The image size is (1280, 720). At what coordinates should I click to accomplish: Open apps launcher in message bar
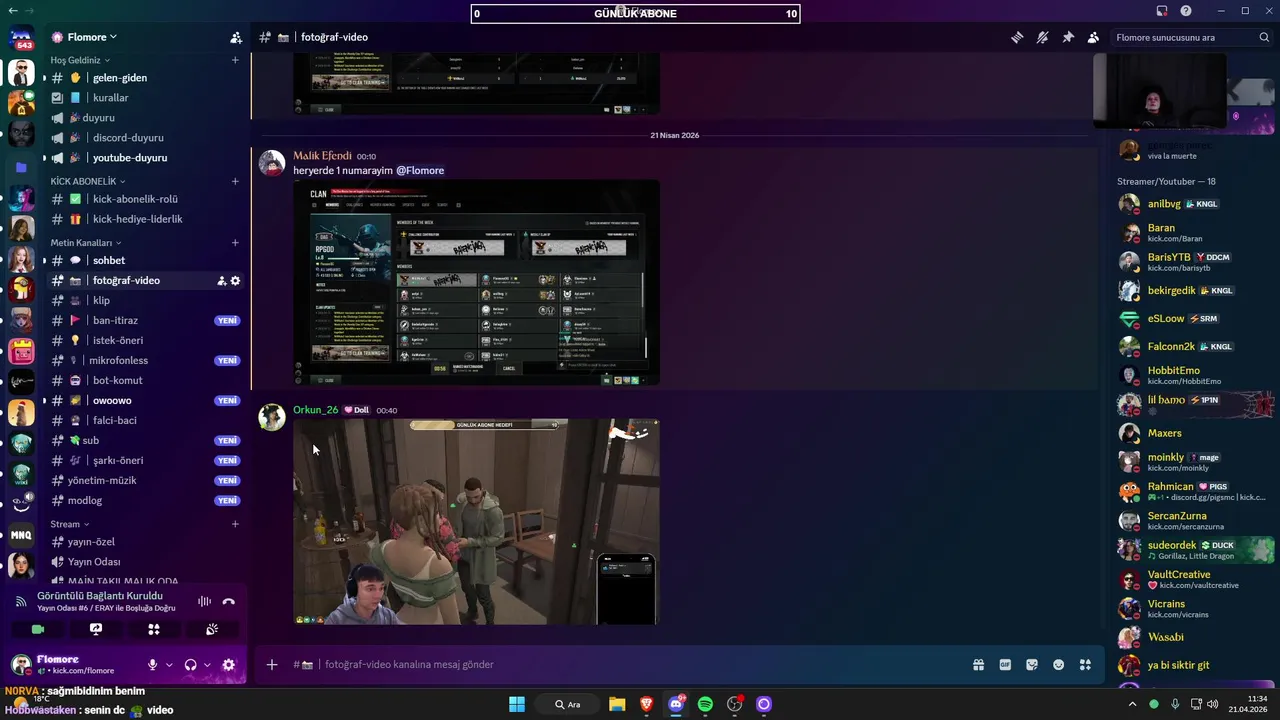[1085, 665]
